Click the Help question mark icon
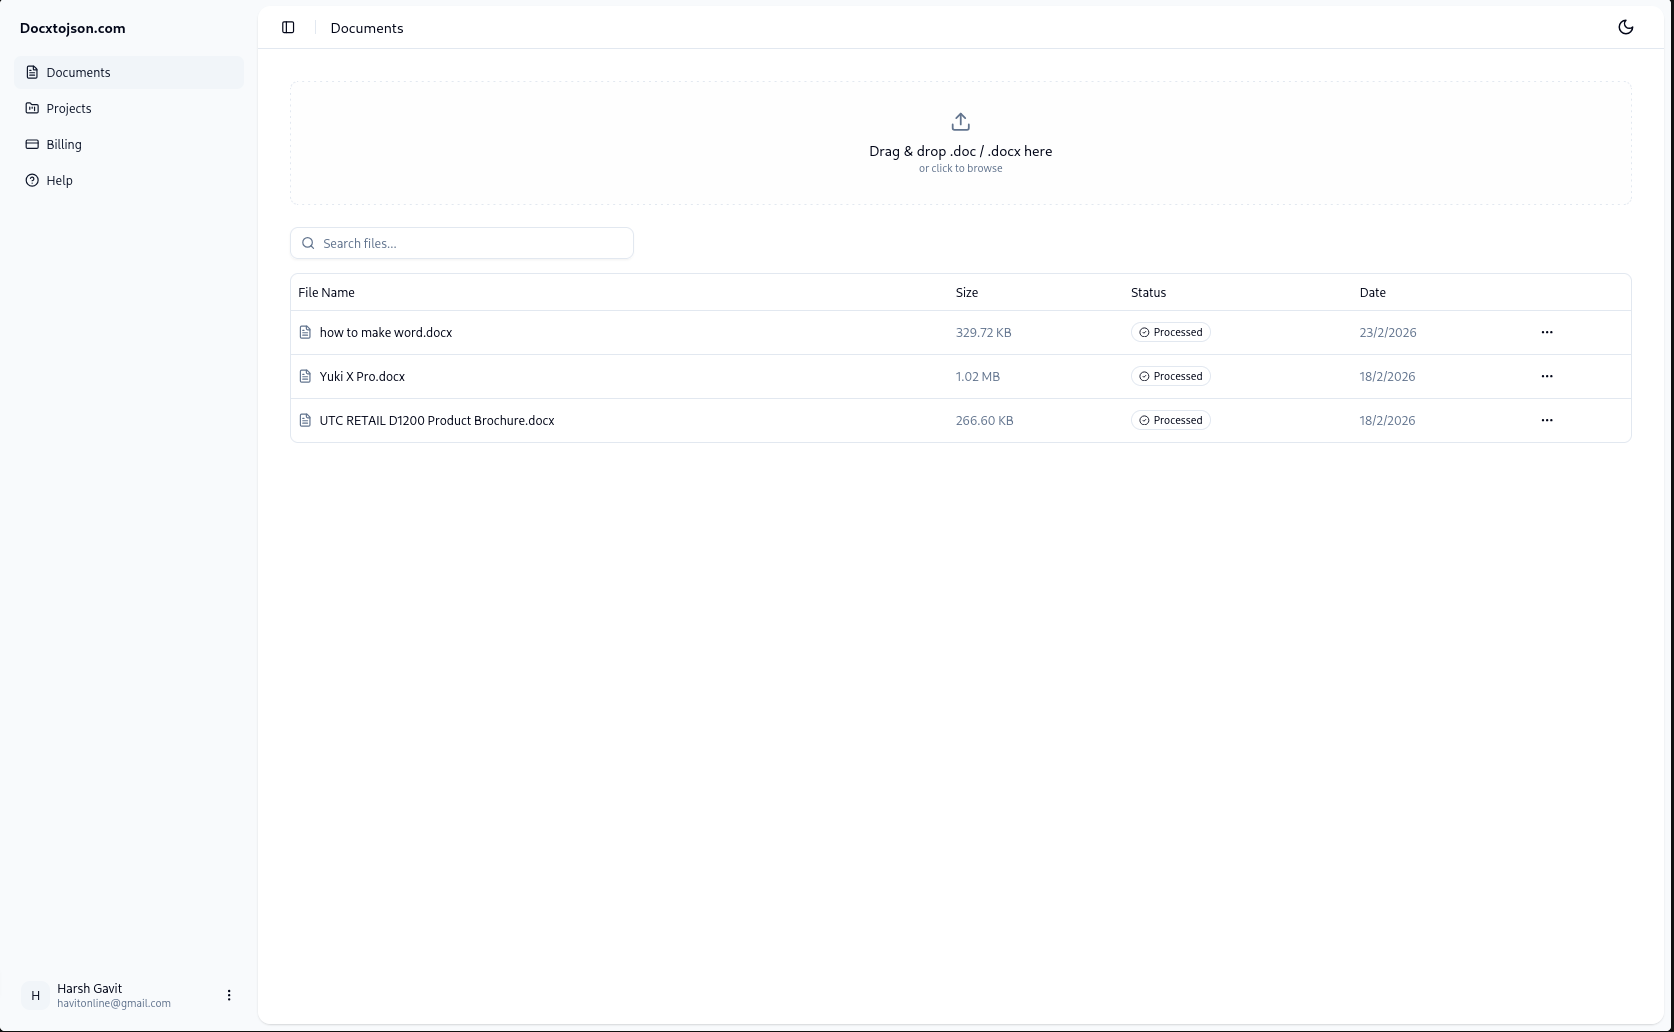Viewport: 1674px width, 1032px height. 31,180
